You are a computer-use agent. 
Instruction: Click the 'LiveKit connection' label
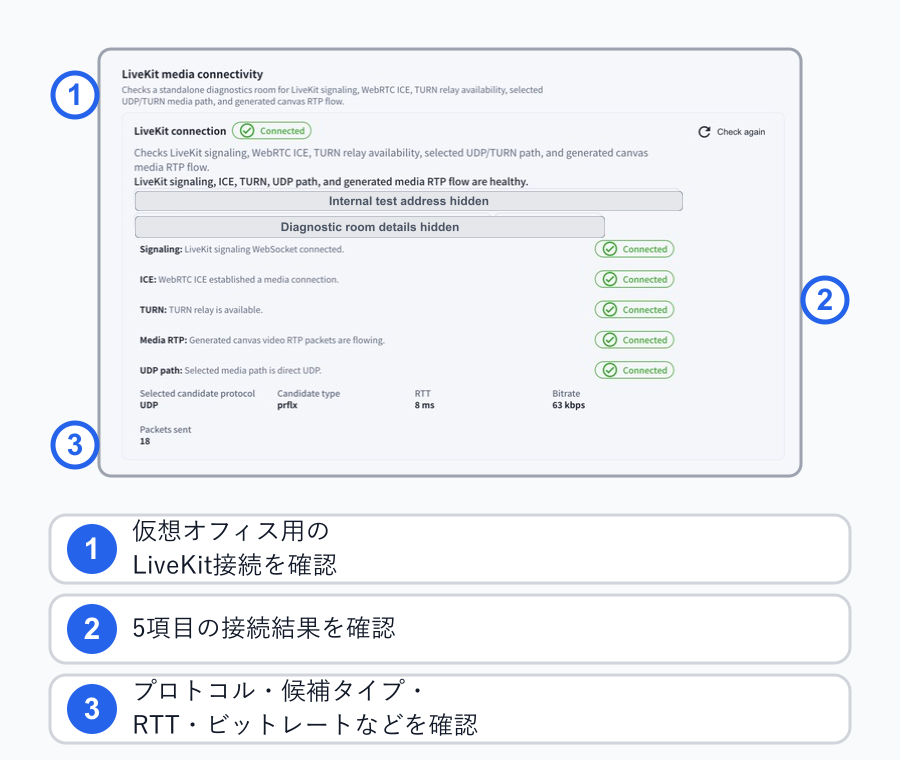pyautogui.click(x=180, y=131)
